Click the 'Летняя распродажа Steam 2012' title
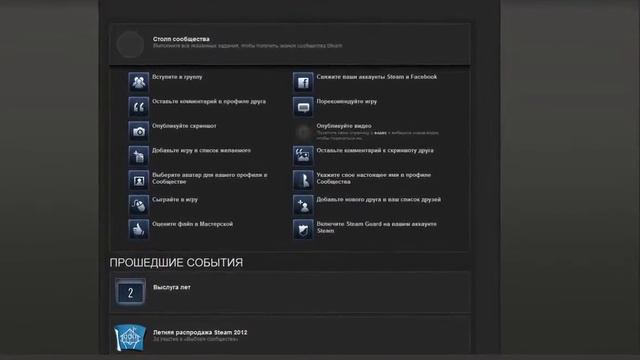640x360 pixels. [200, 332]
